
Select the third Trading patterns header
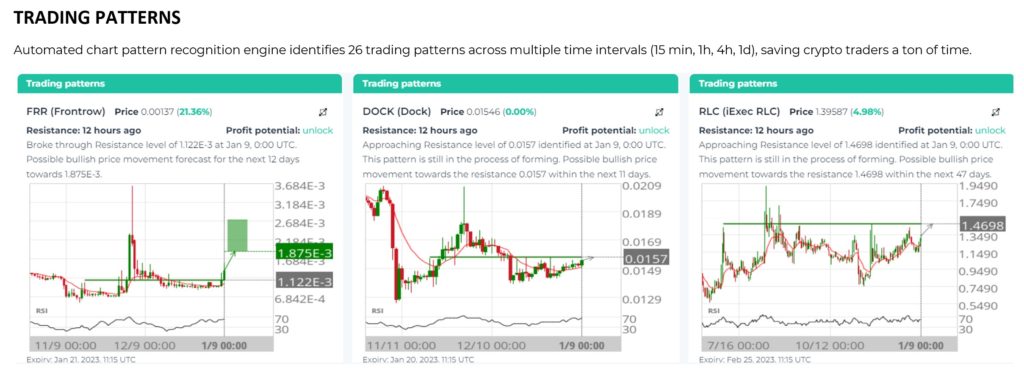[x=852, y=84]
